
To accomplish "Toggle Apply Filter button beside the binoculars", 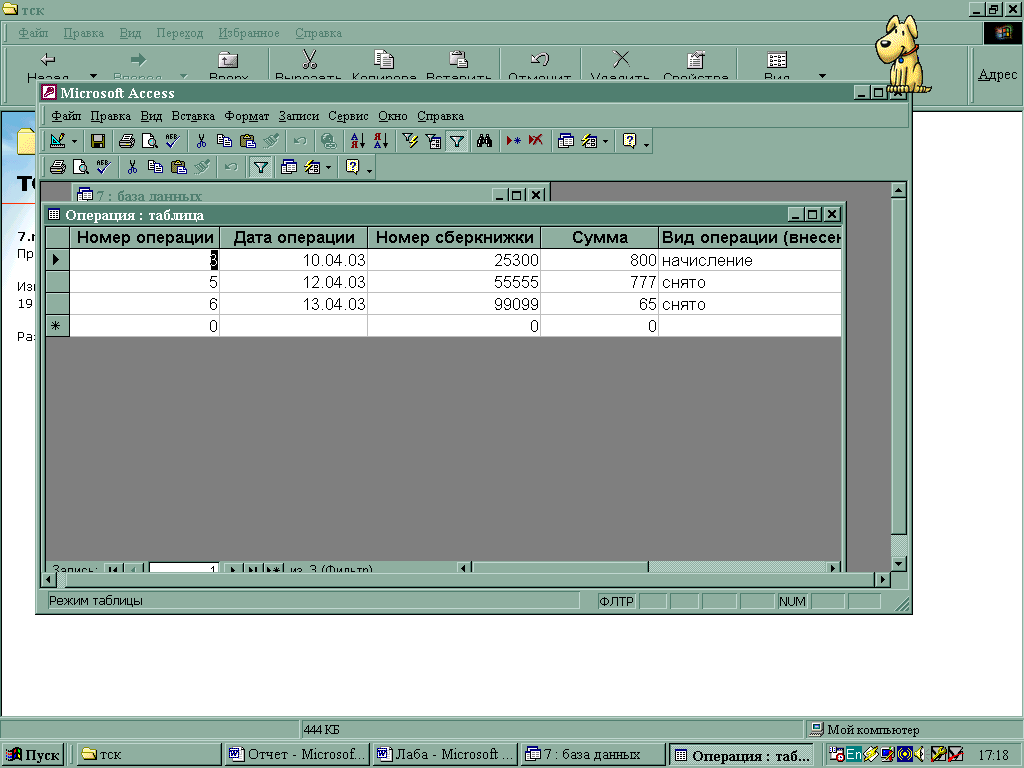I will pyautogui.click(x=456, y=141).
